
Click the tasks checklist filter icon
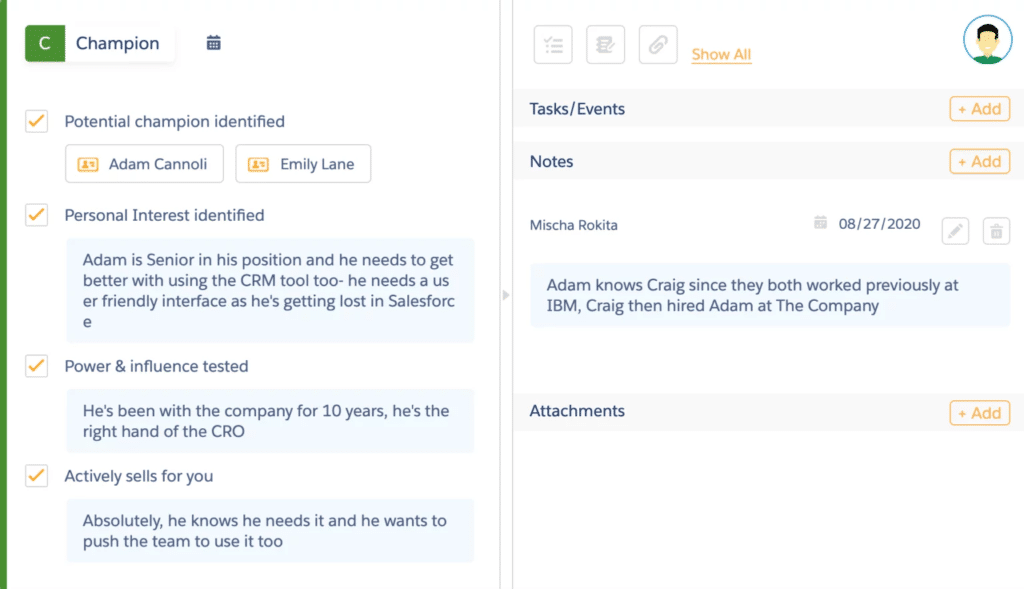(x=553, y=44)
